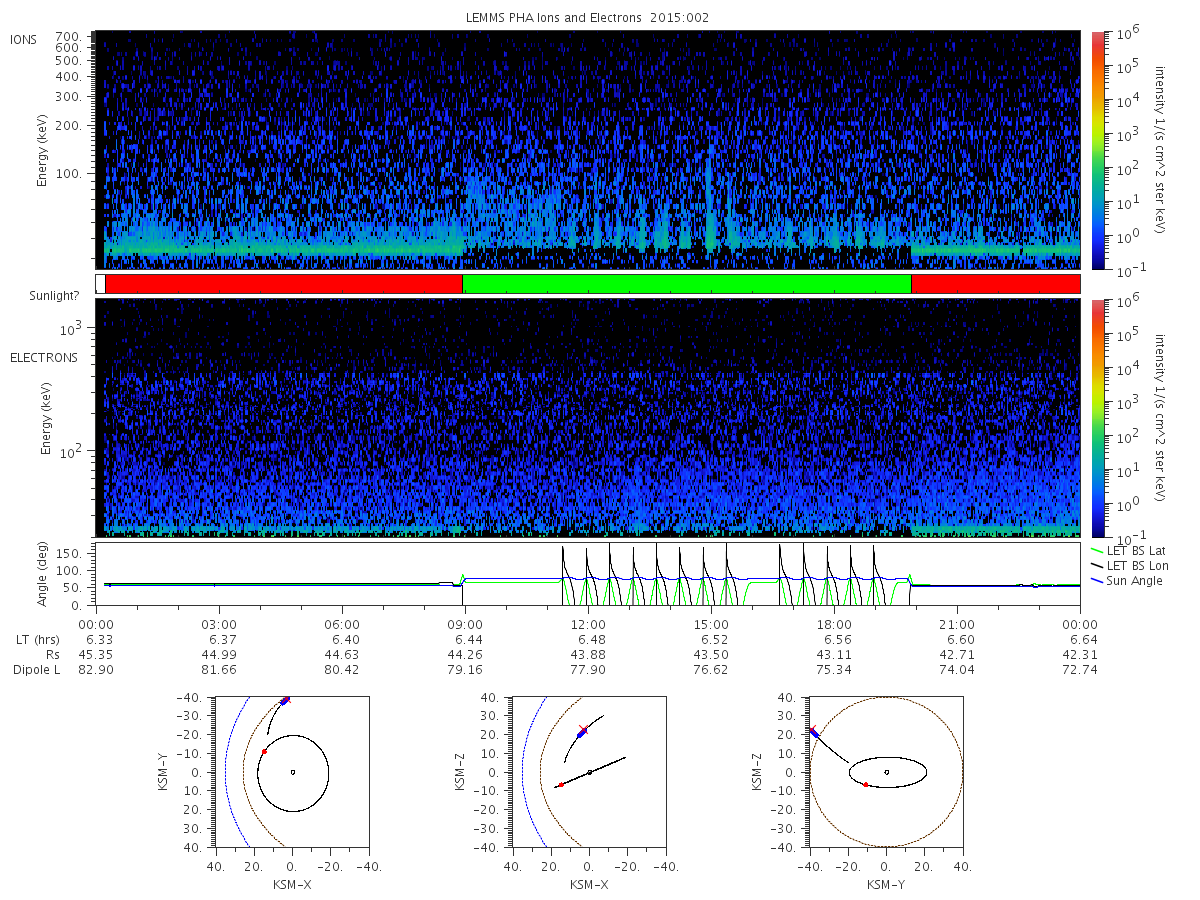Viewport: 1200px width, 900px height.
Task: Click the small white sunlight bar segment
Action: [x=100, y=284]
